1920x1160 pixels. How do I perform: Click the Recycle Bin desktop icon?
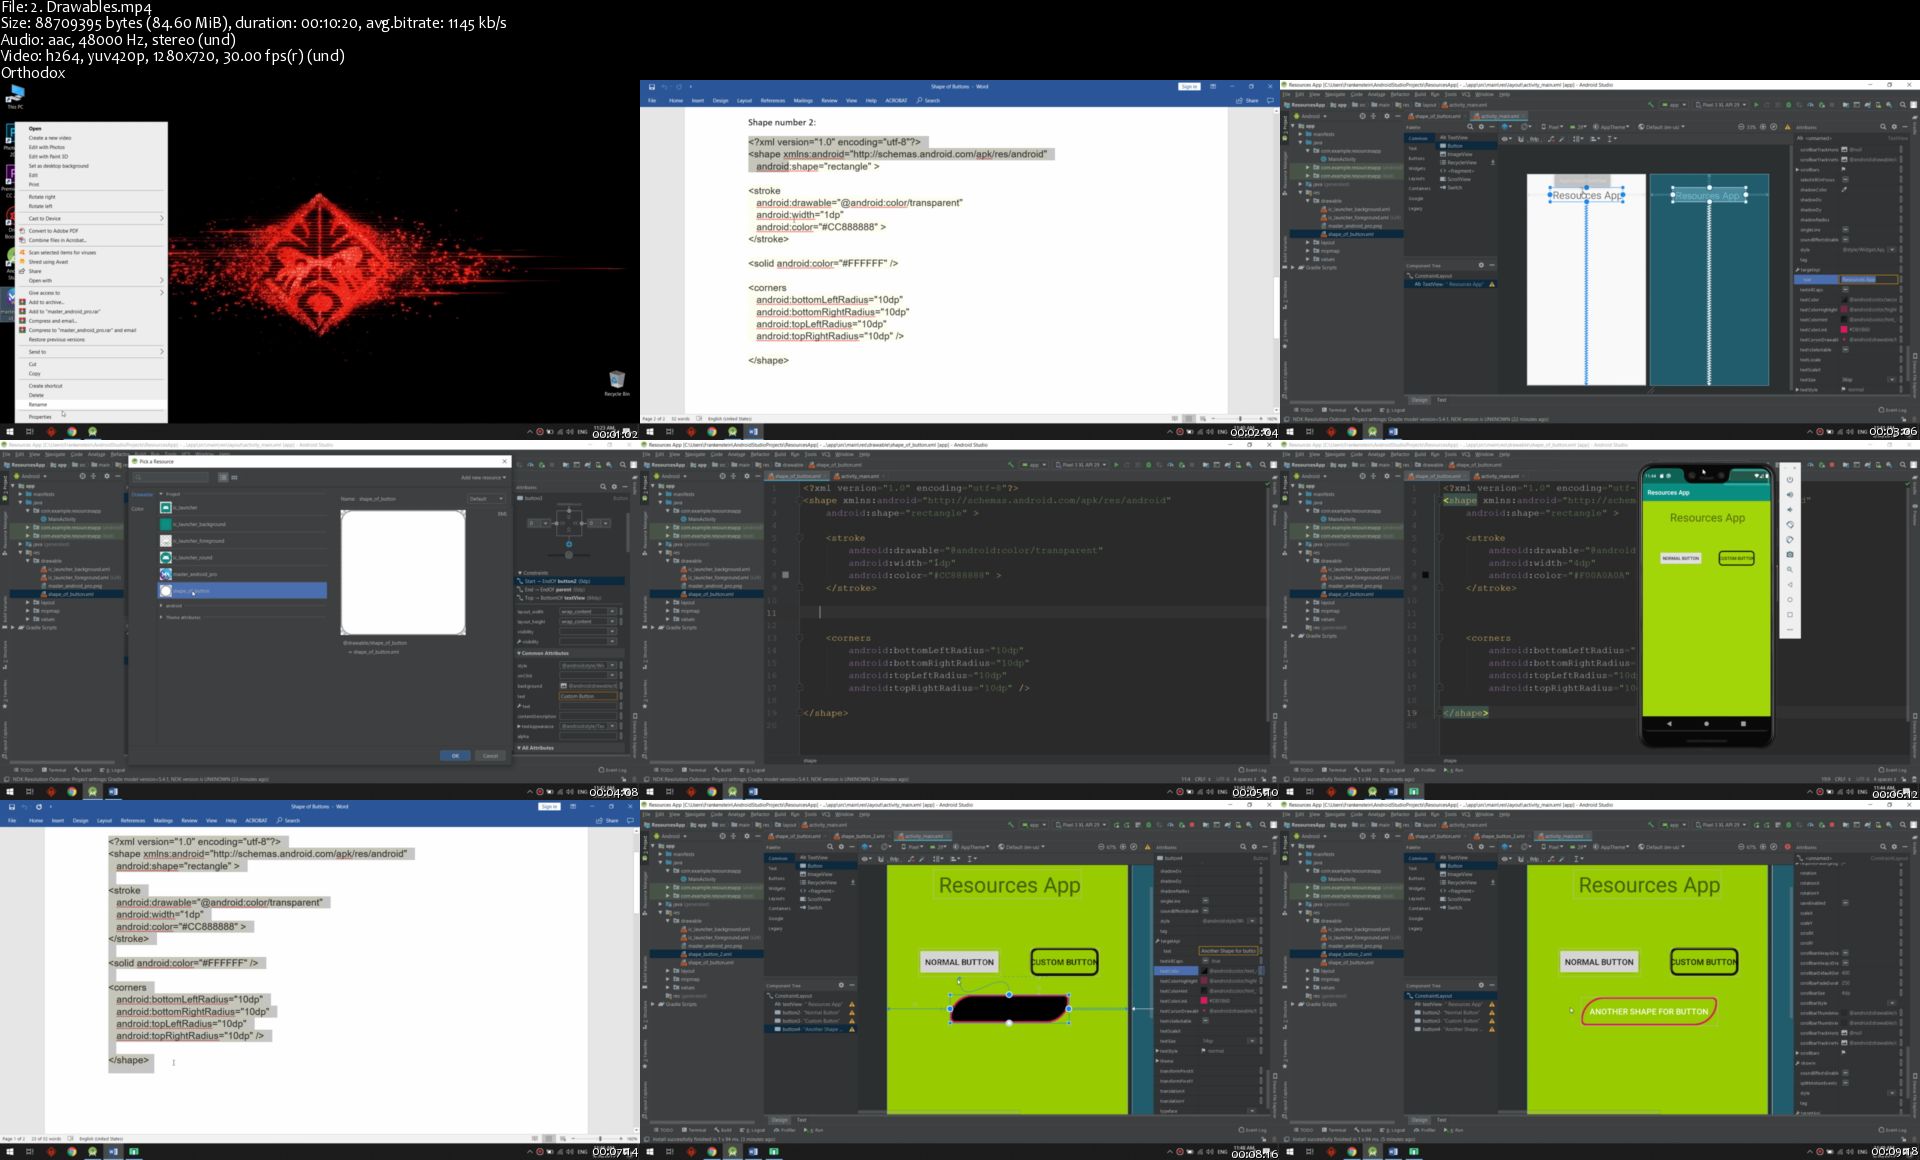[x=616, y=381]
